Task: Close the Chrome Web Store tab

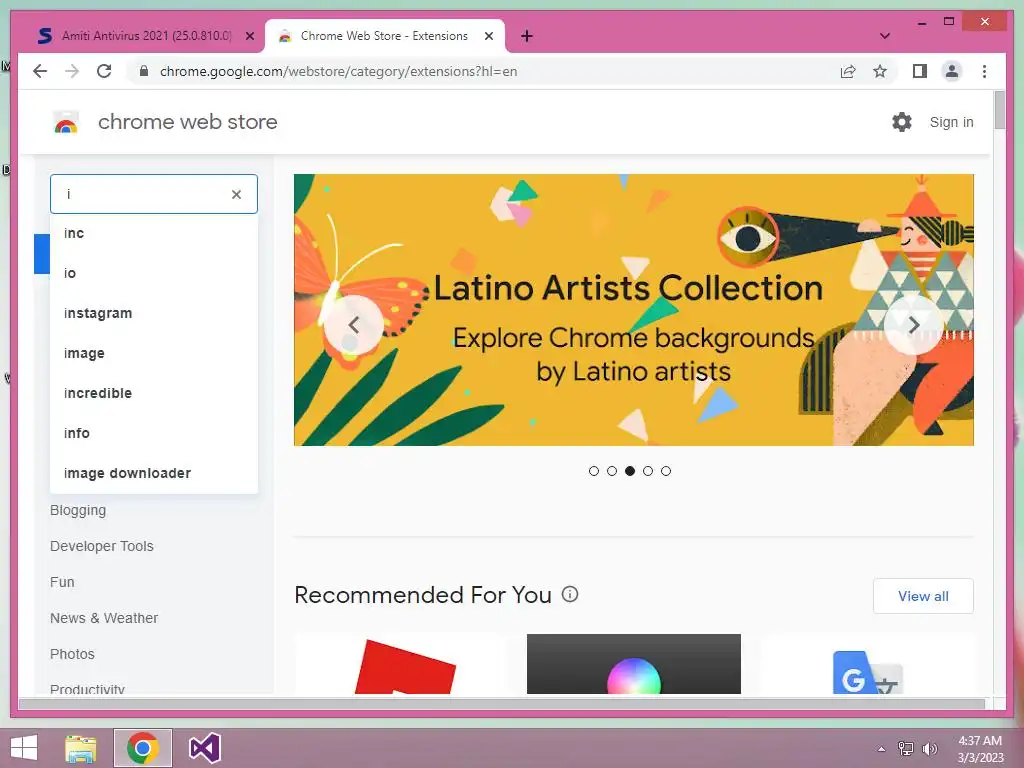Action: (488, 36)
